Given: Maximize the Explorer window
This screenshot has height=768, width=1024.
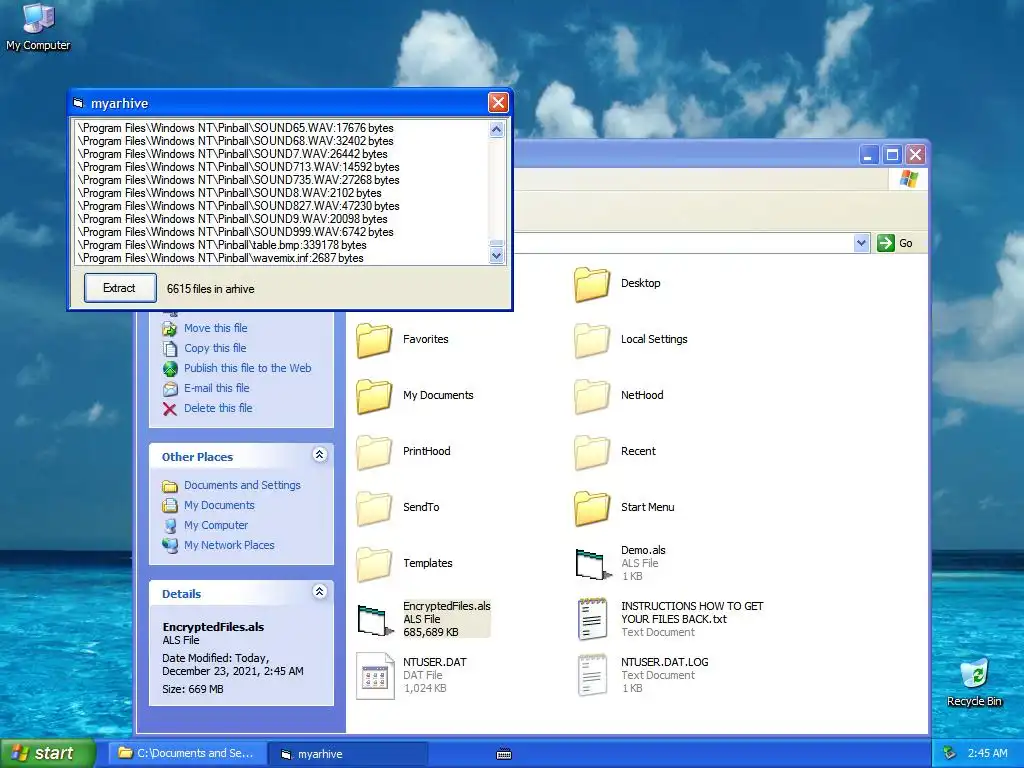Looking at the screenshot, I should click(x=892, y=155).
